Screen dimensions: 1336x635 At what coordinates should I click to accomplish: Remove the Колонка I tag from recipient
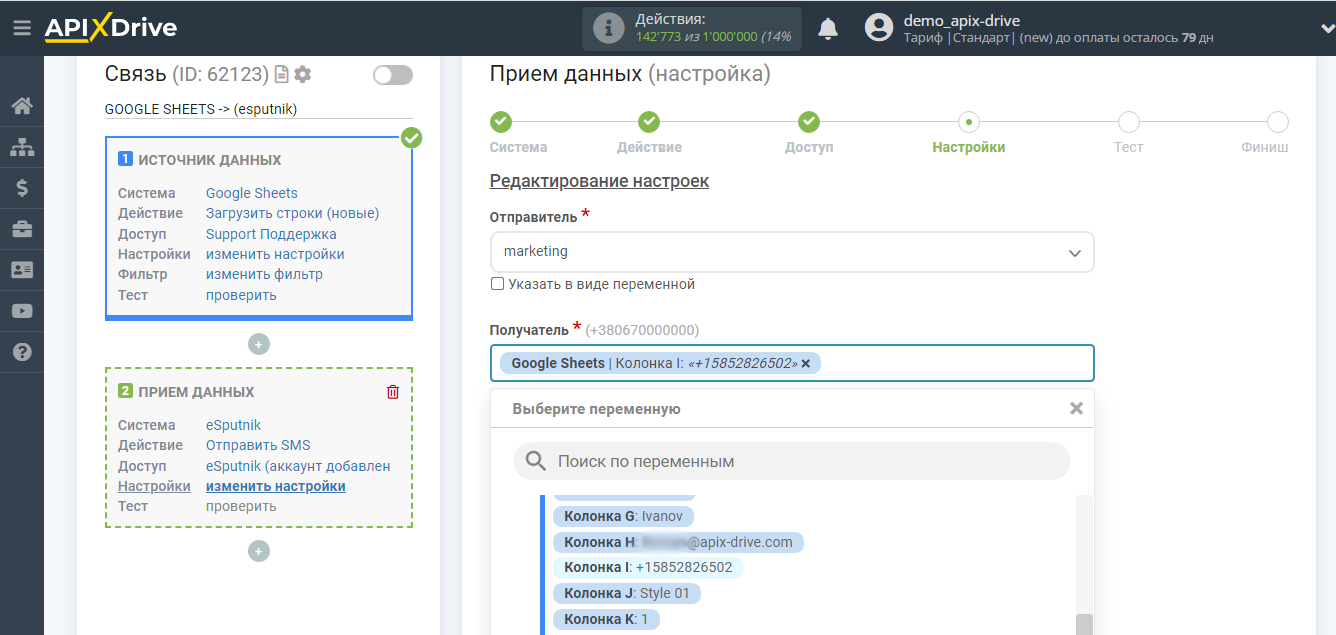click(805, 363)
